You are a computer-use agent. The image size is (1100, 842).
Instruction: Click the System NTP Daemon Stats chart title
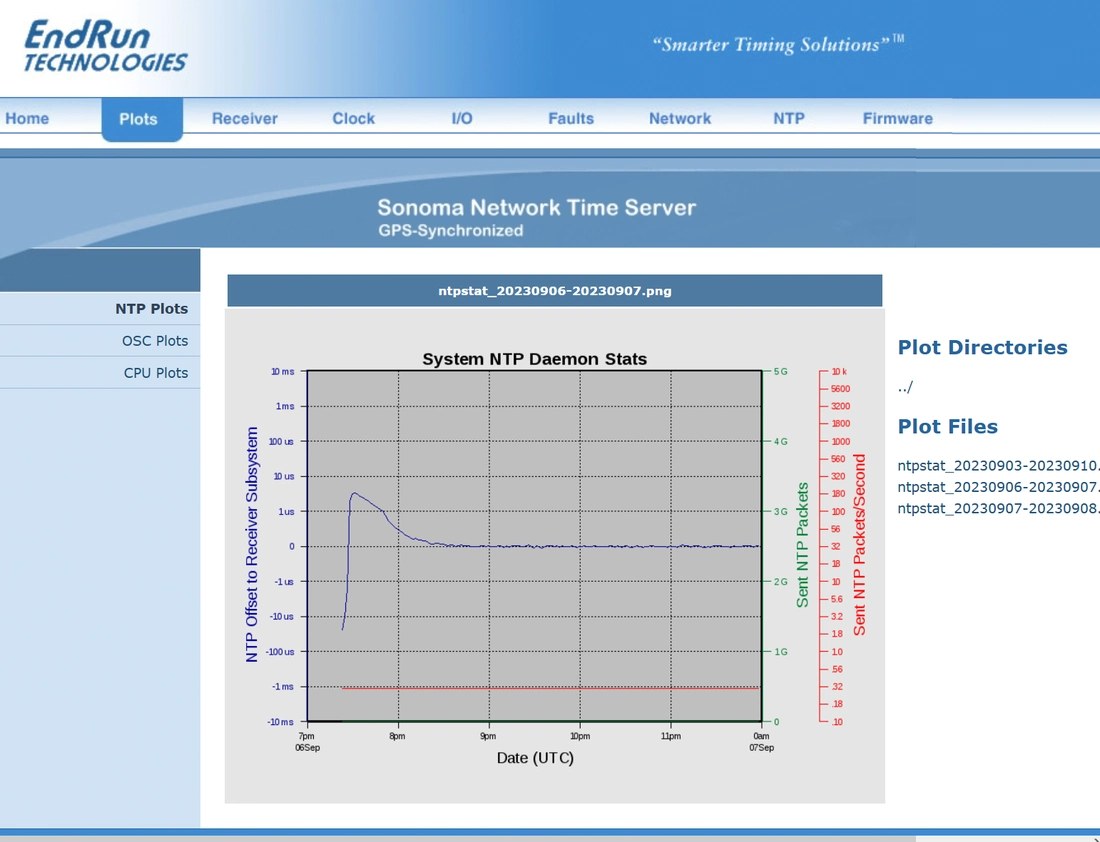(535, 359)
